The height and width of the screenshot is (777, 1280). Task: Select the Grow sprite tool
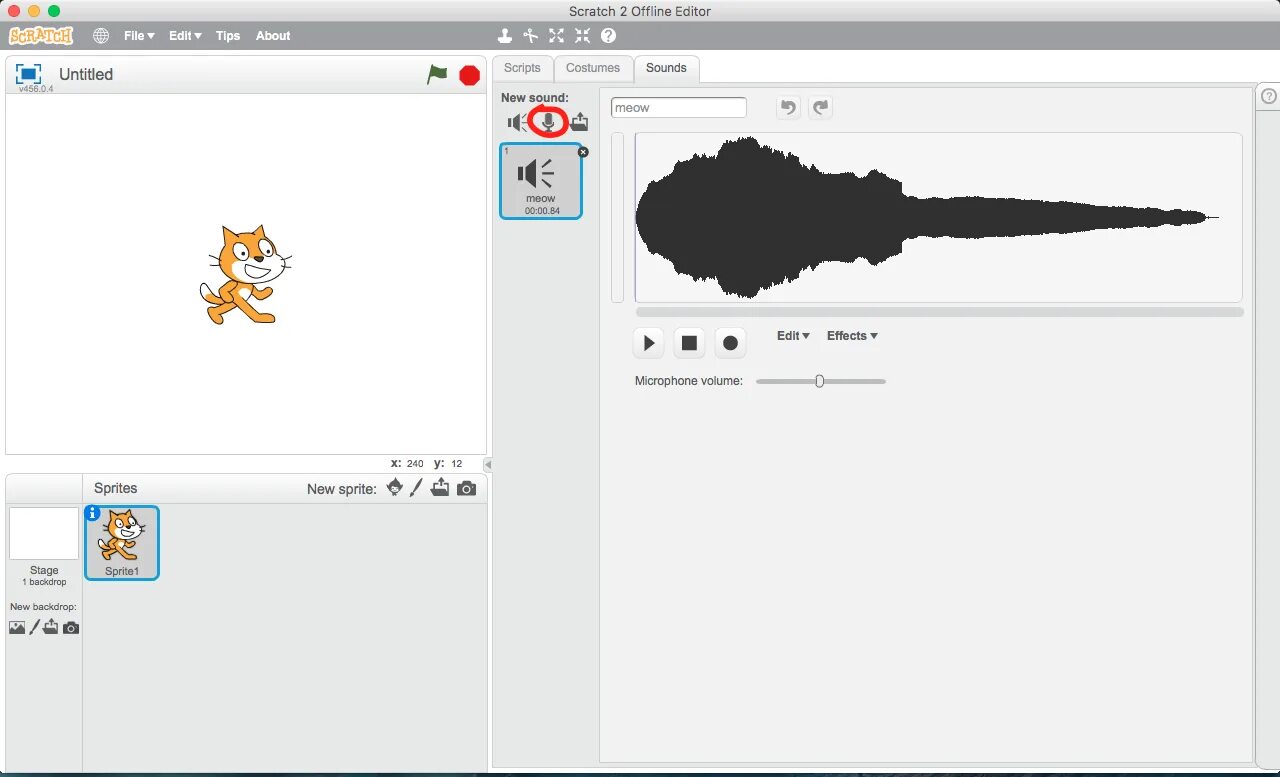(x=557, y=36)
